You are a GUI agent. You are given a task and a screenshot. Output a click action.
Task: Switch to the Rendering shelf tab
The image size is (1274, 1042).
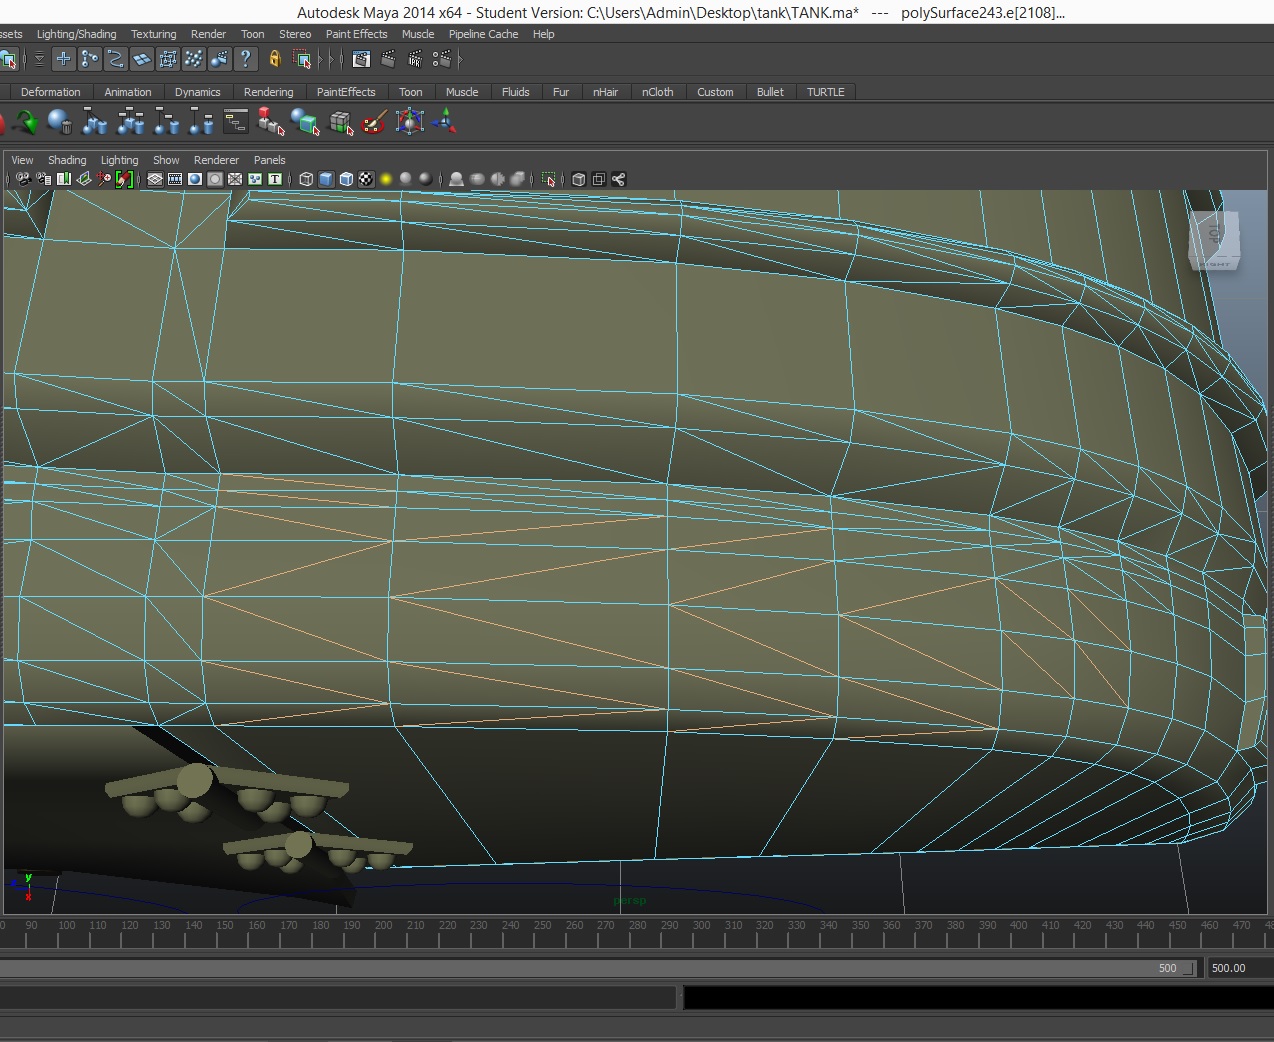pyautogui.click(x=268, y=92)
